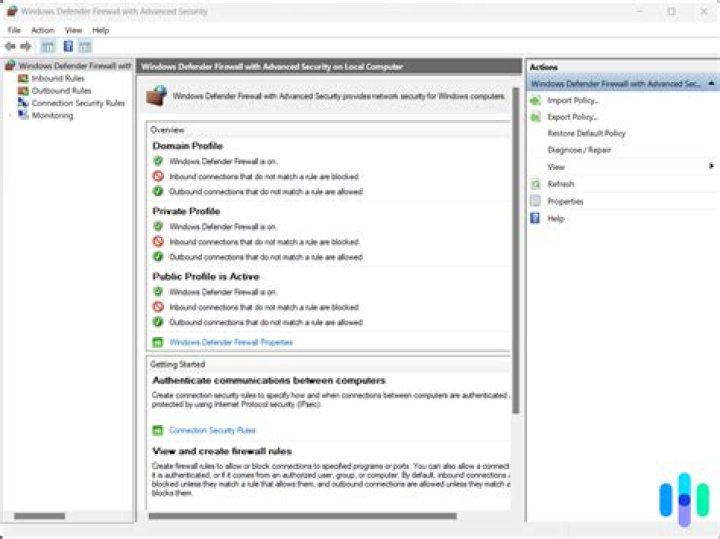Click the firewall root node icon in tree
This screenshot has height=539, width=720.
tap(11, 66)
